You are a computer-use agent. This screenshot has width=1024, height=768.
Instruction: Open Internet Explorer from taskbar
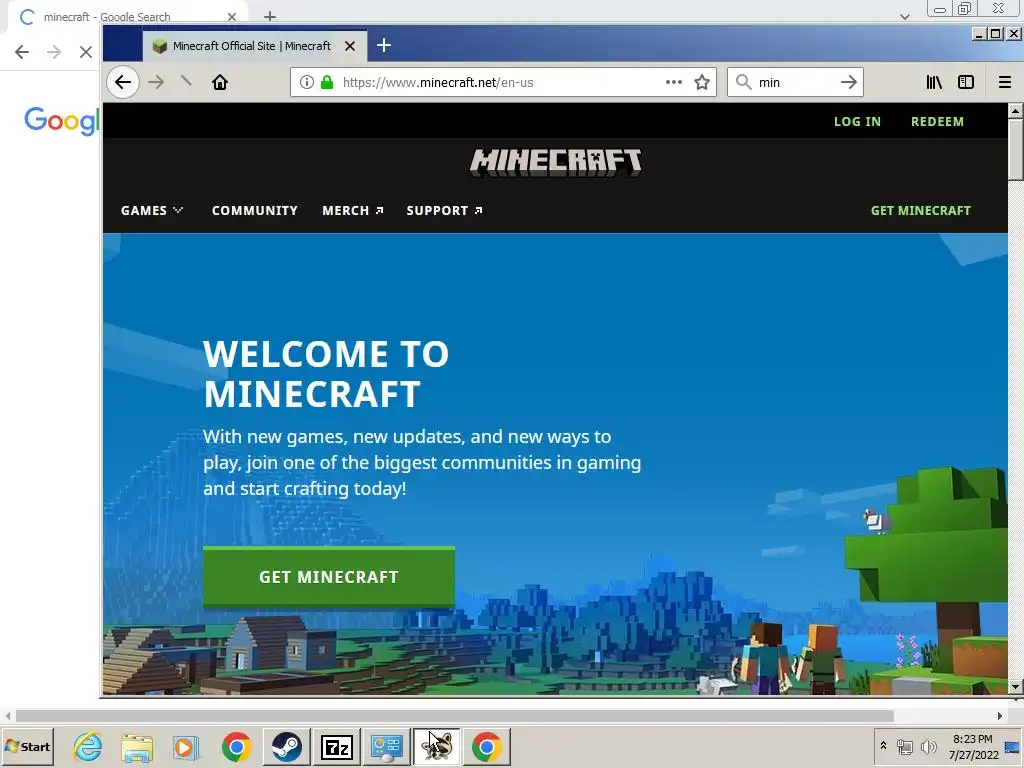[88, 746]
